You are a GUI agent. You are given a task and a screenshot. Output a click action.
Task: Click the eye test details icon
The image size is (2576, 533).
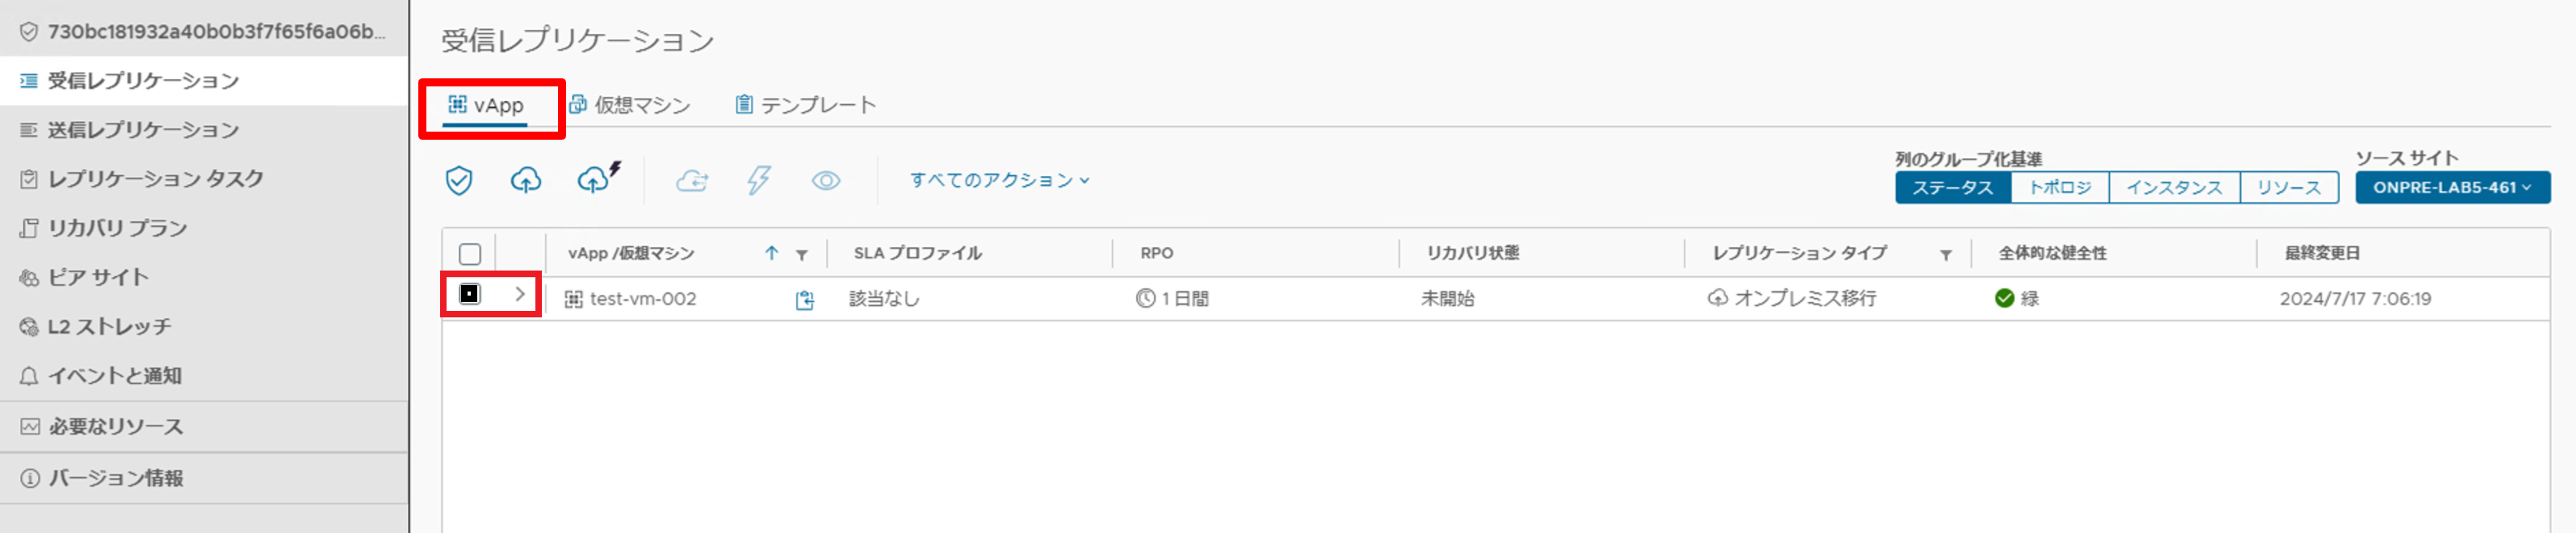[x=826, y=180]
